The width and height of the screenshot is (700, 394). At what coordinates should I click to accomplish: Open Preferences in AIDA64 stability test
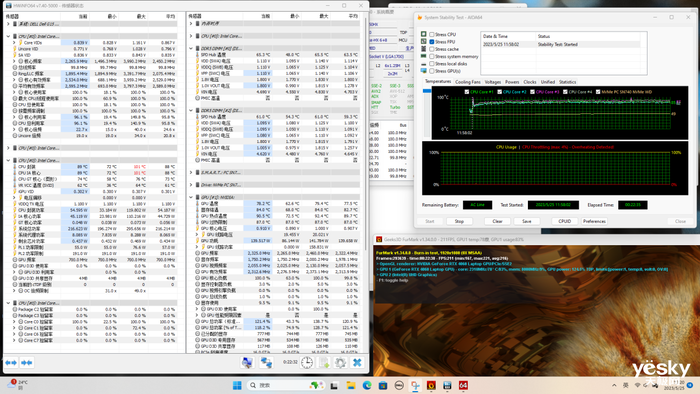[594, 221]
